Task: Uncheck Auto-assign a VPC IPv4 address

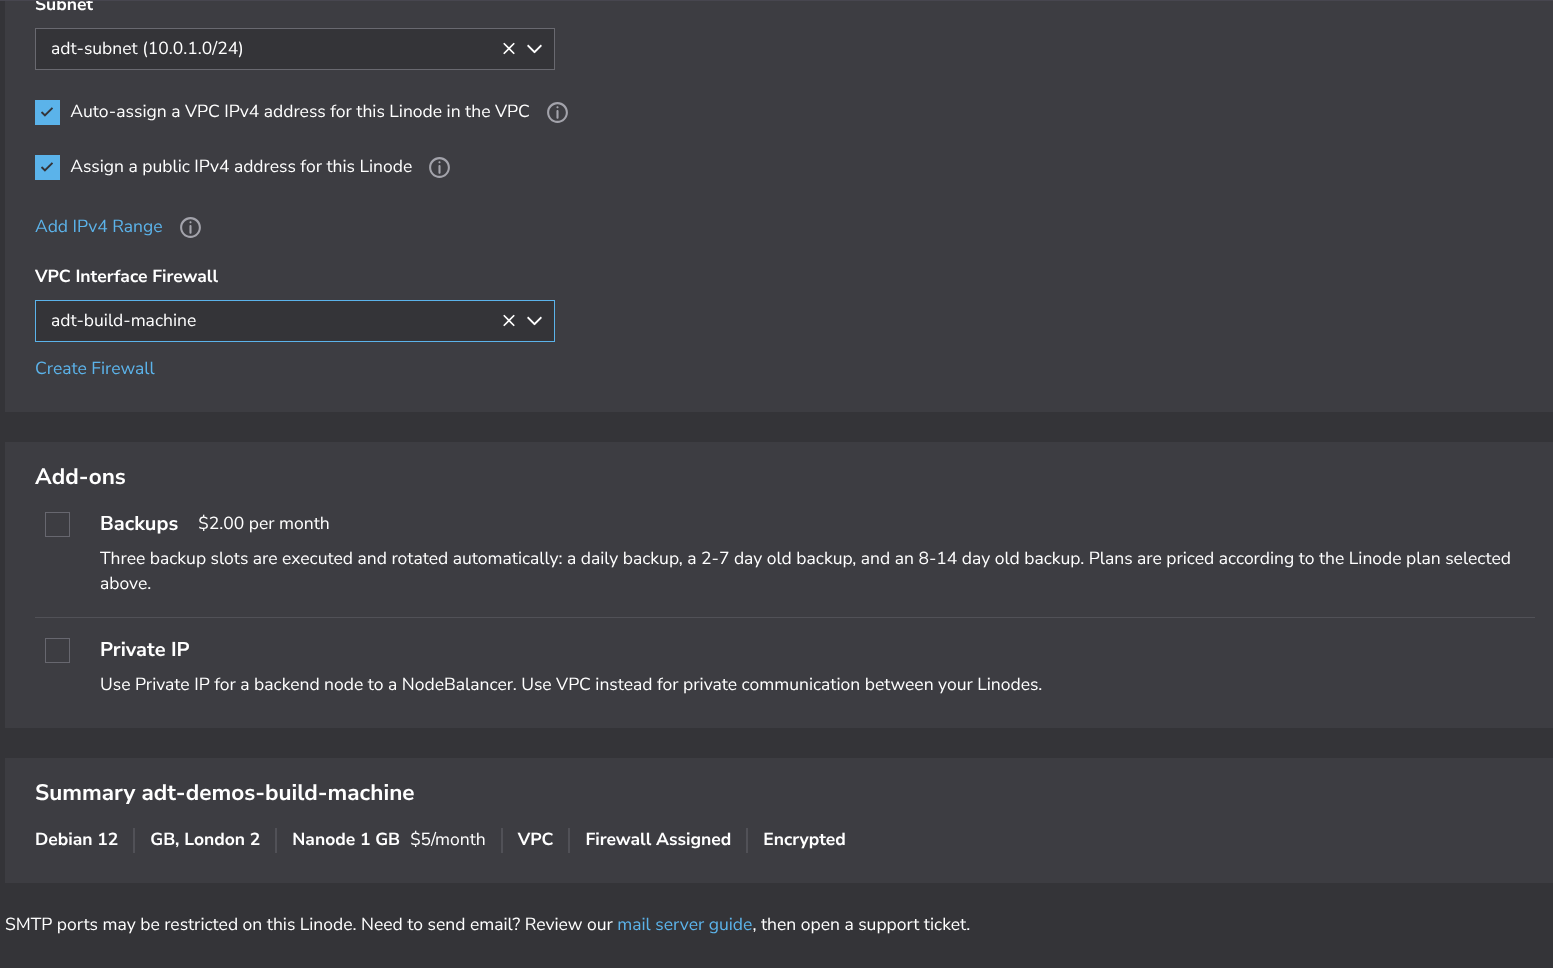Action: (47, 112)
